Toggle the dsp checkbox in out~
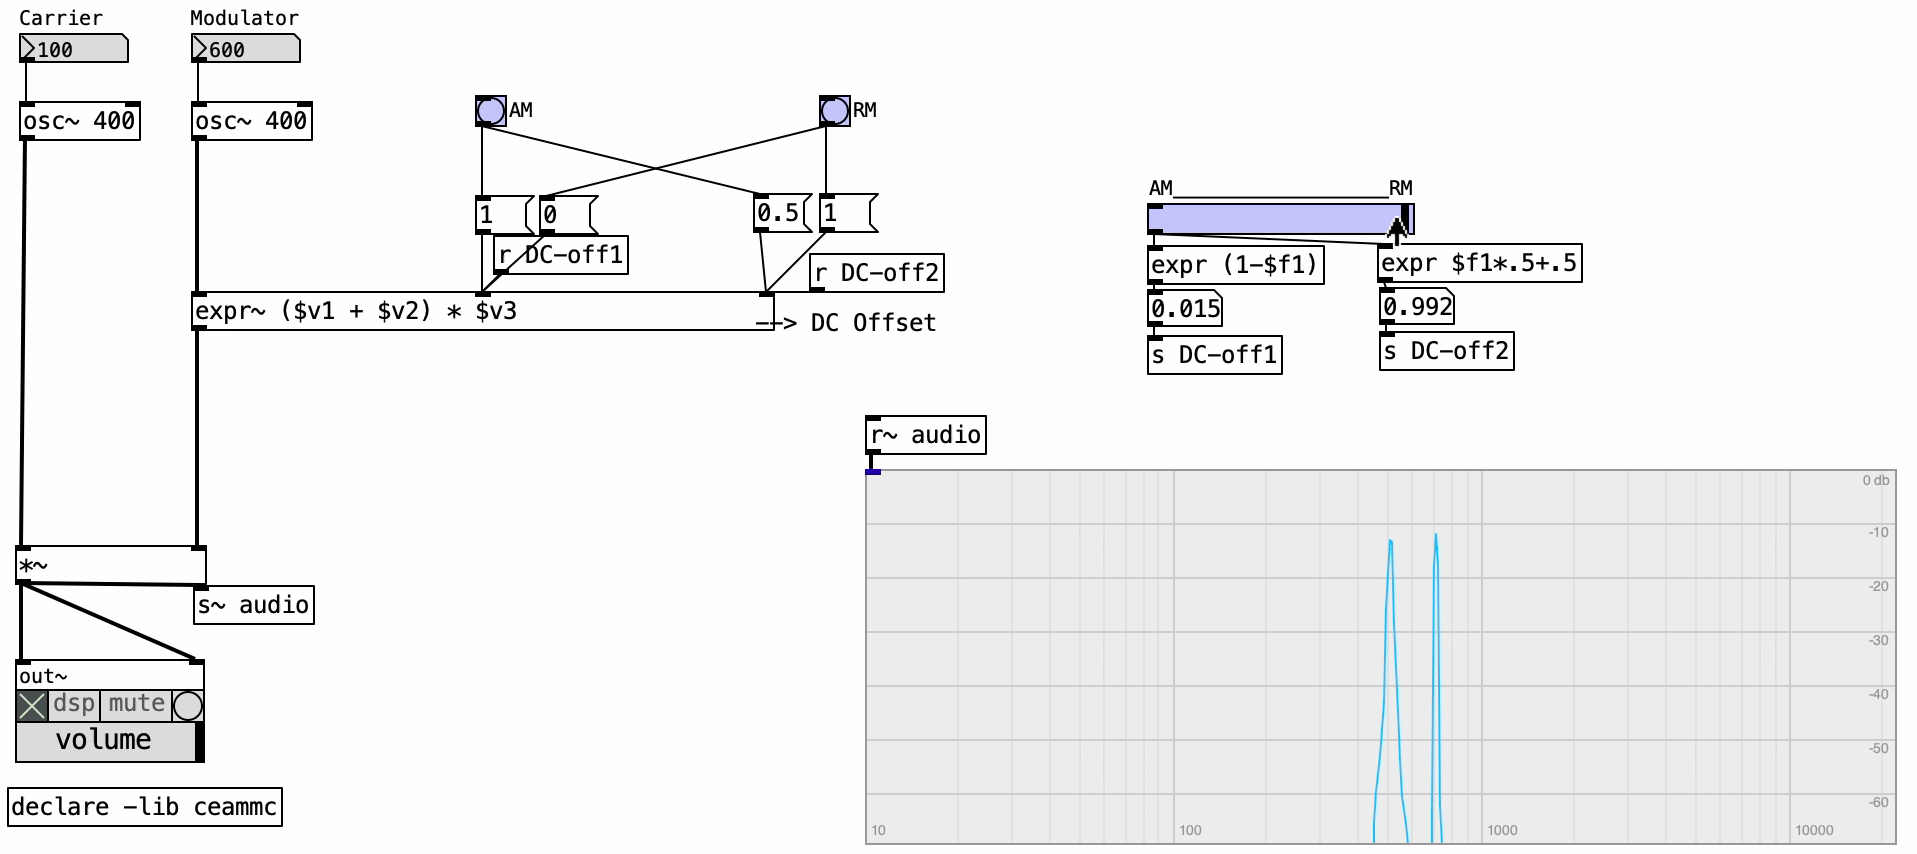Image resolution: width=1917 pixels, height=854 pixels. [x=32, y=705]
